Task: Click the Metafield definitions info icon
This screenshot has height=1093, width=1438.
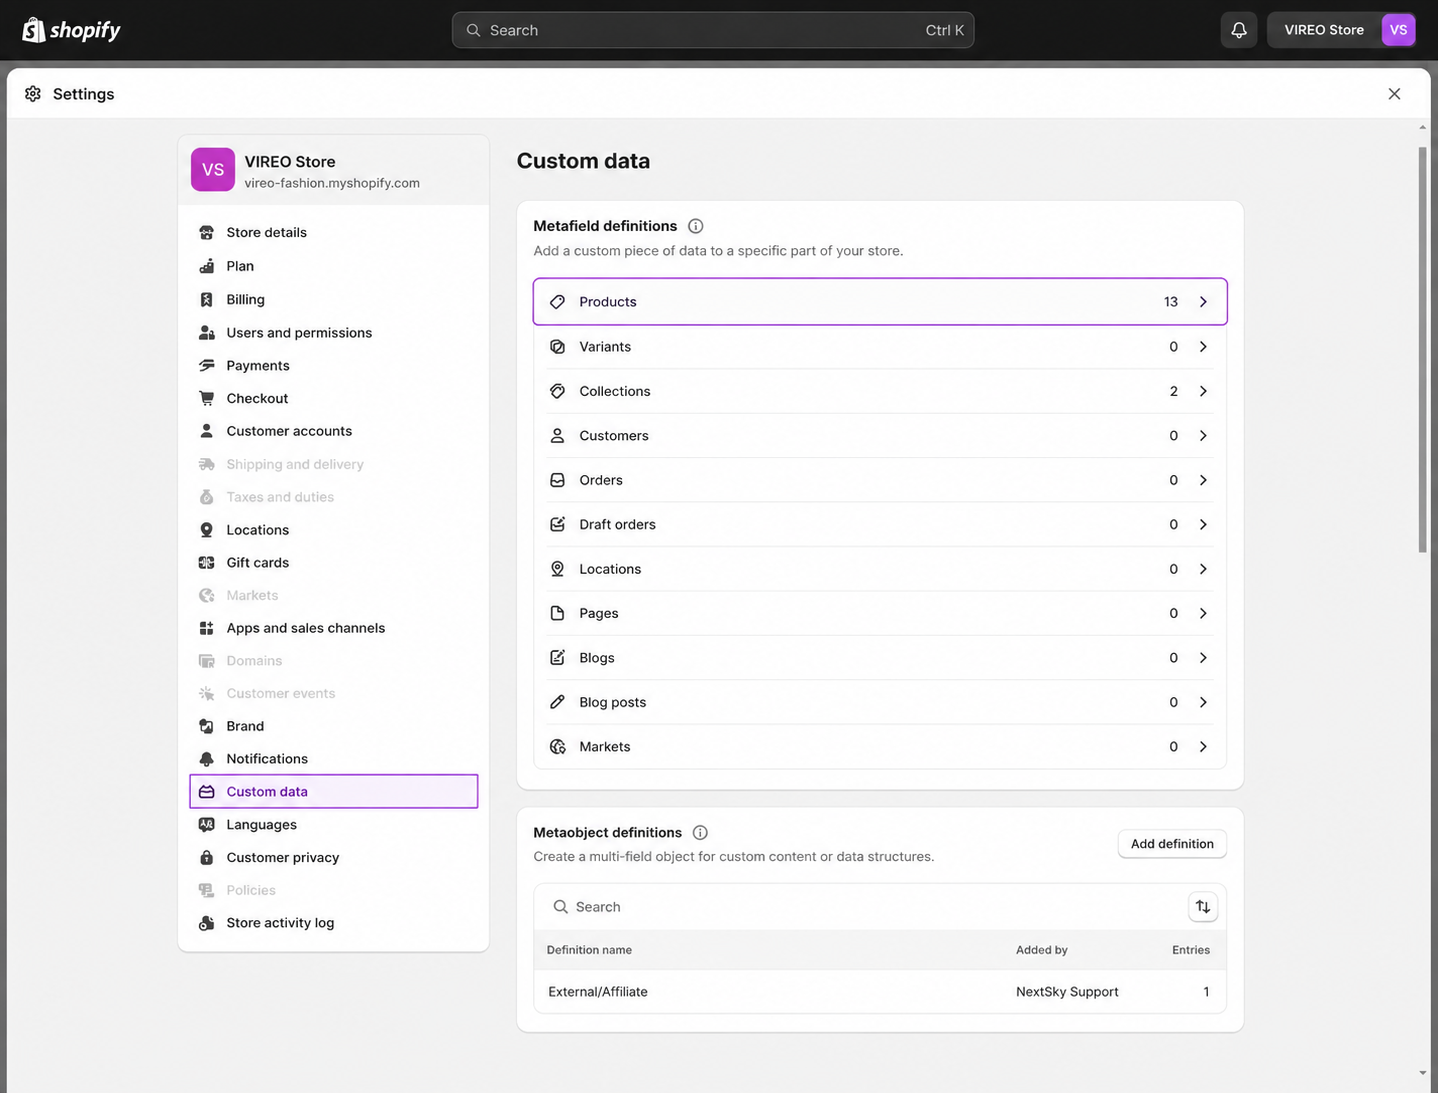Action: [x=696, y=226]
